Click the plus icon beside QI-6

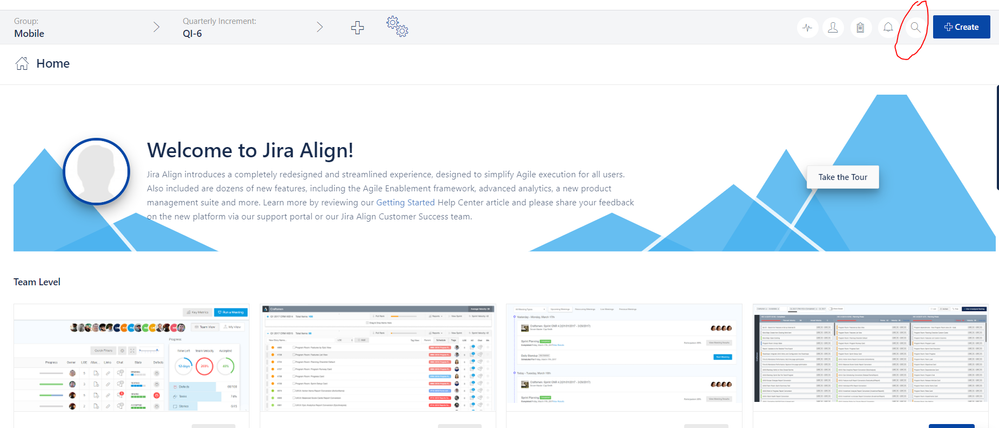[x=357, y=27]
